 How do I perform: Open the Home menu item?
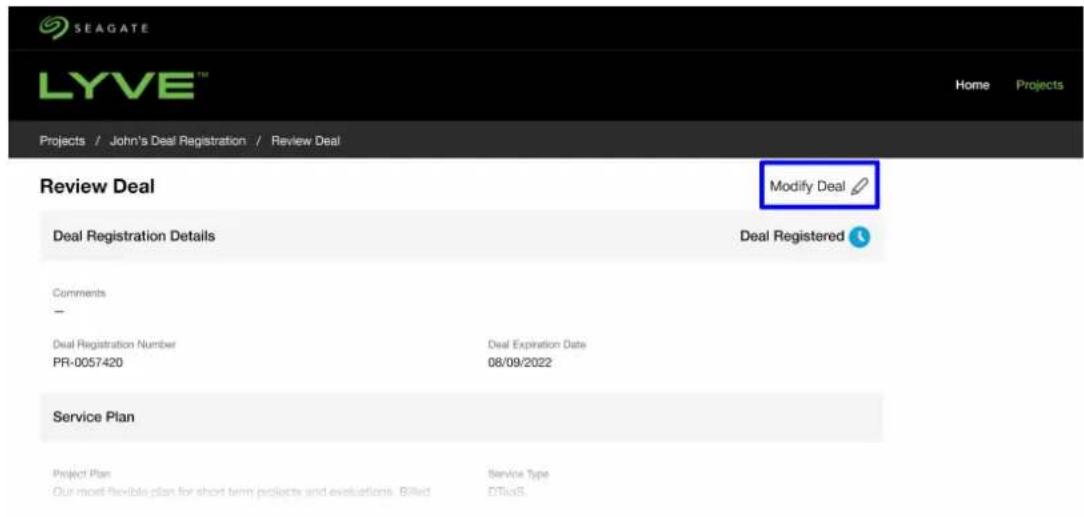click(972, 85)
